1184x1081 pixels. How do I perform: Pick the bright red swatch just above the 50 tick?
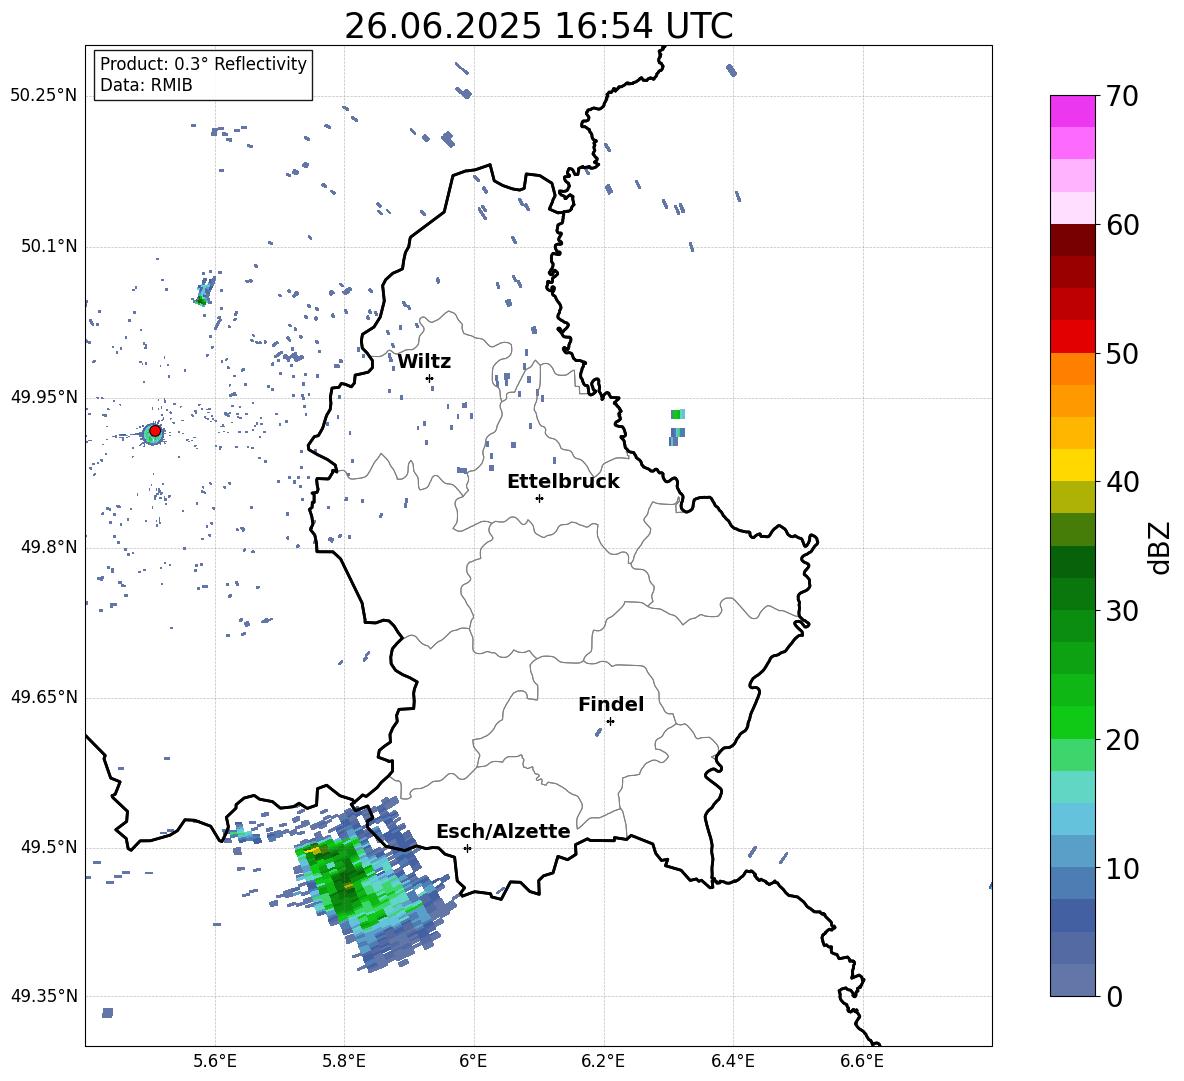[1072, 337]
